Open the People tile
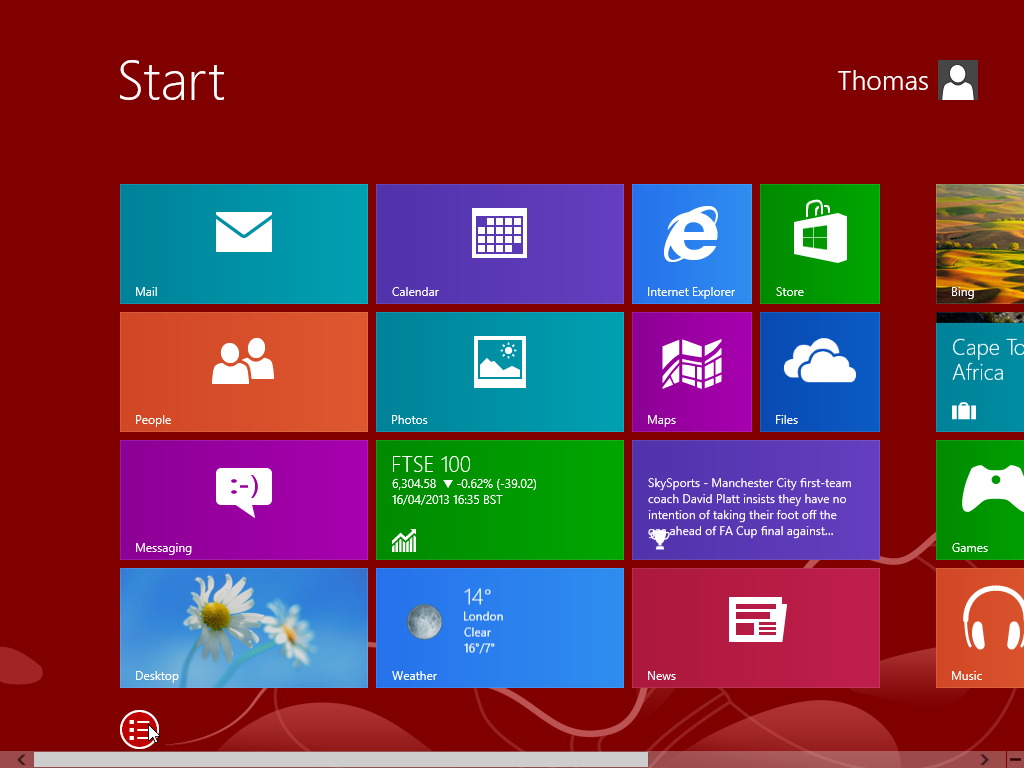The image size is (1024, 768). (x=244, y=372)
